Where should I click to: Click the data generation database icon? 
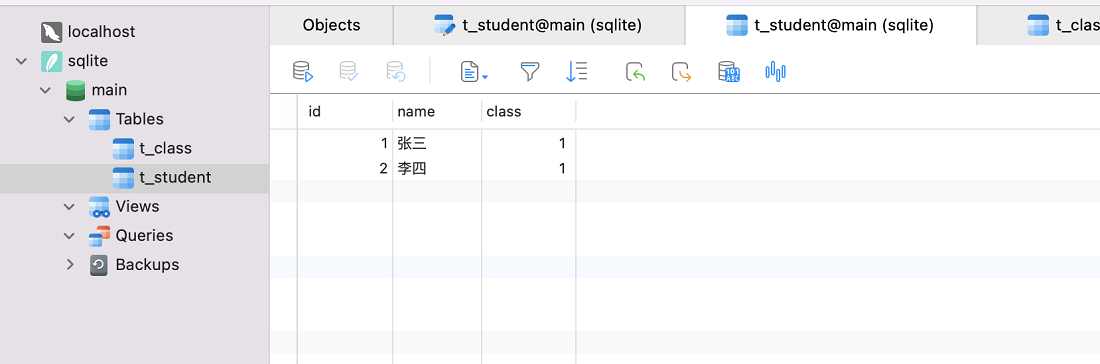[729, 72]
